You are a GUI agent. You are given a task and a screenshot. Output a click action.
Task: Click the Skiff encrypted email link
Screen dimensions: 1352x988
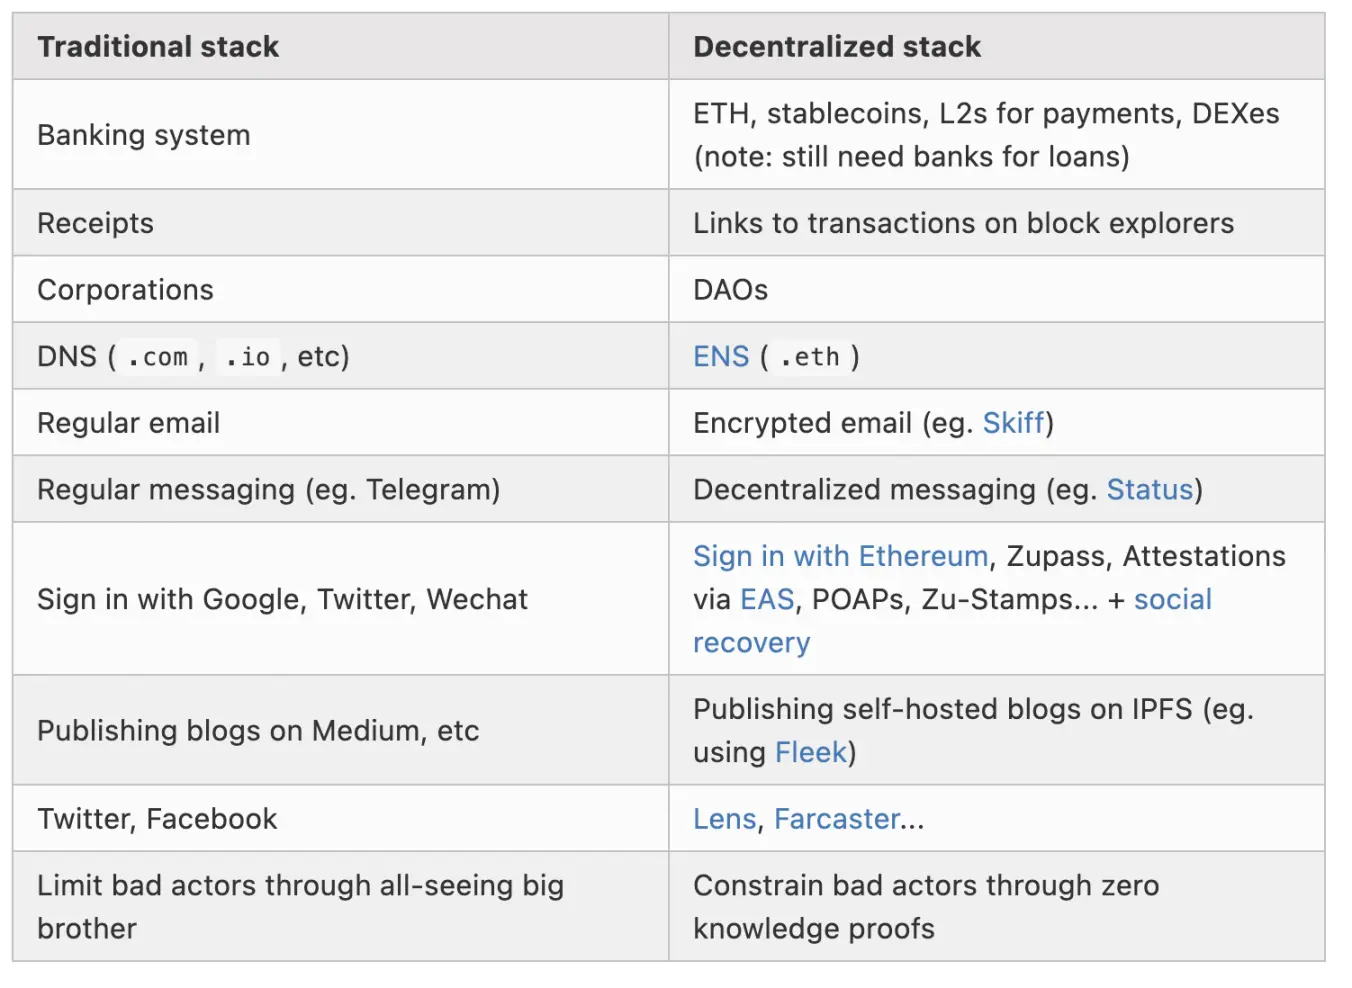(1012, 423)
